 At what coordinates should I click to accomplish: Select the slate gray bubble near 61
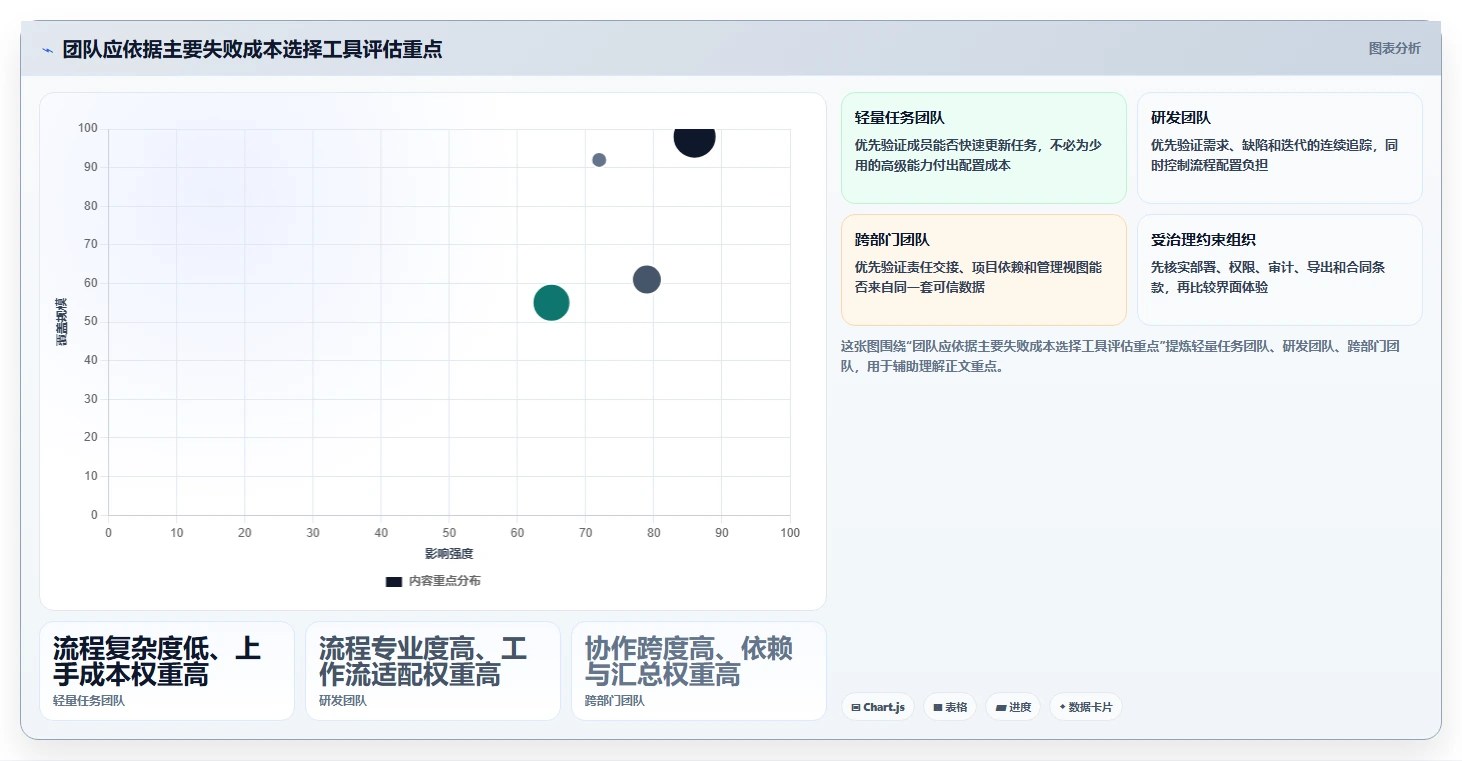pyautogui.click(x=647, y=280)
